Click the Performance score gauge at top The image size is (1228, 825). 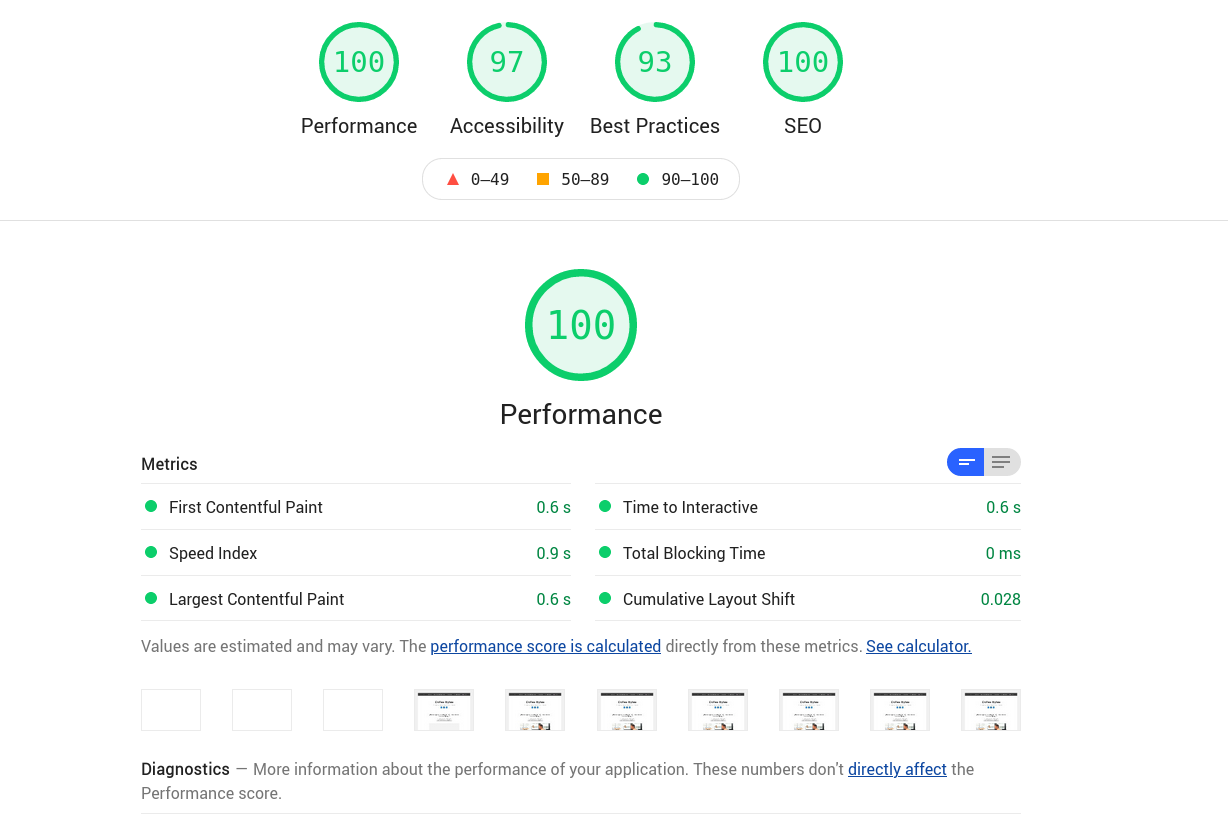pos(359,62)
